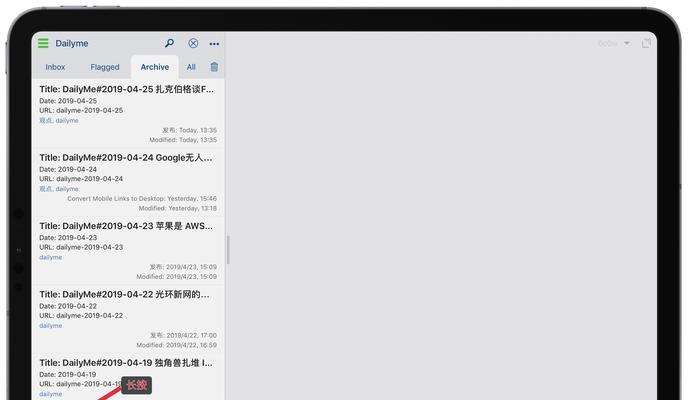Image resolution: width=689 pixels, height=400 pixels.
Task: Click "Modified: 2019/4/23, 15:09" timestamp
Action: click(x=177, y=276)
